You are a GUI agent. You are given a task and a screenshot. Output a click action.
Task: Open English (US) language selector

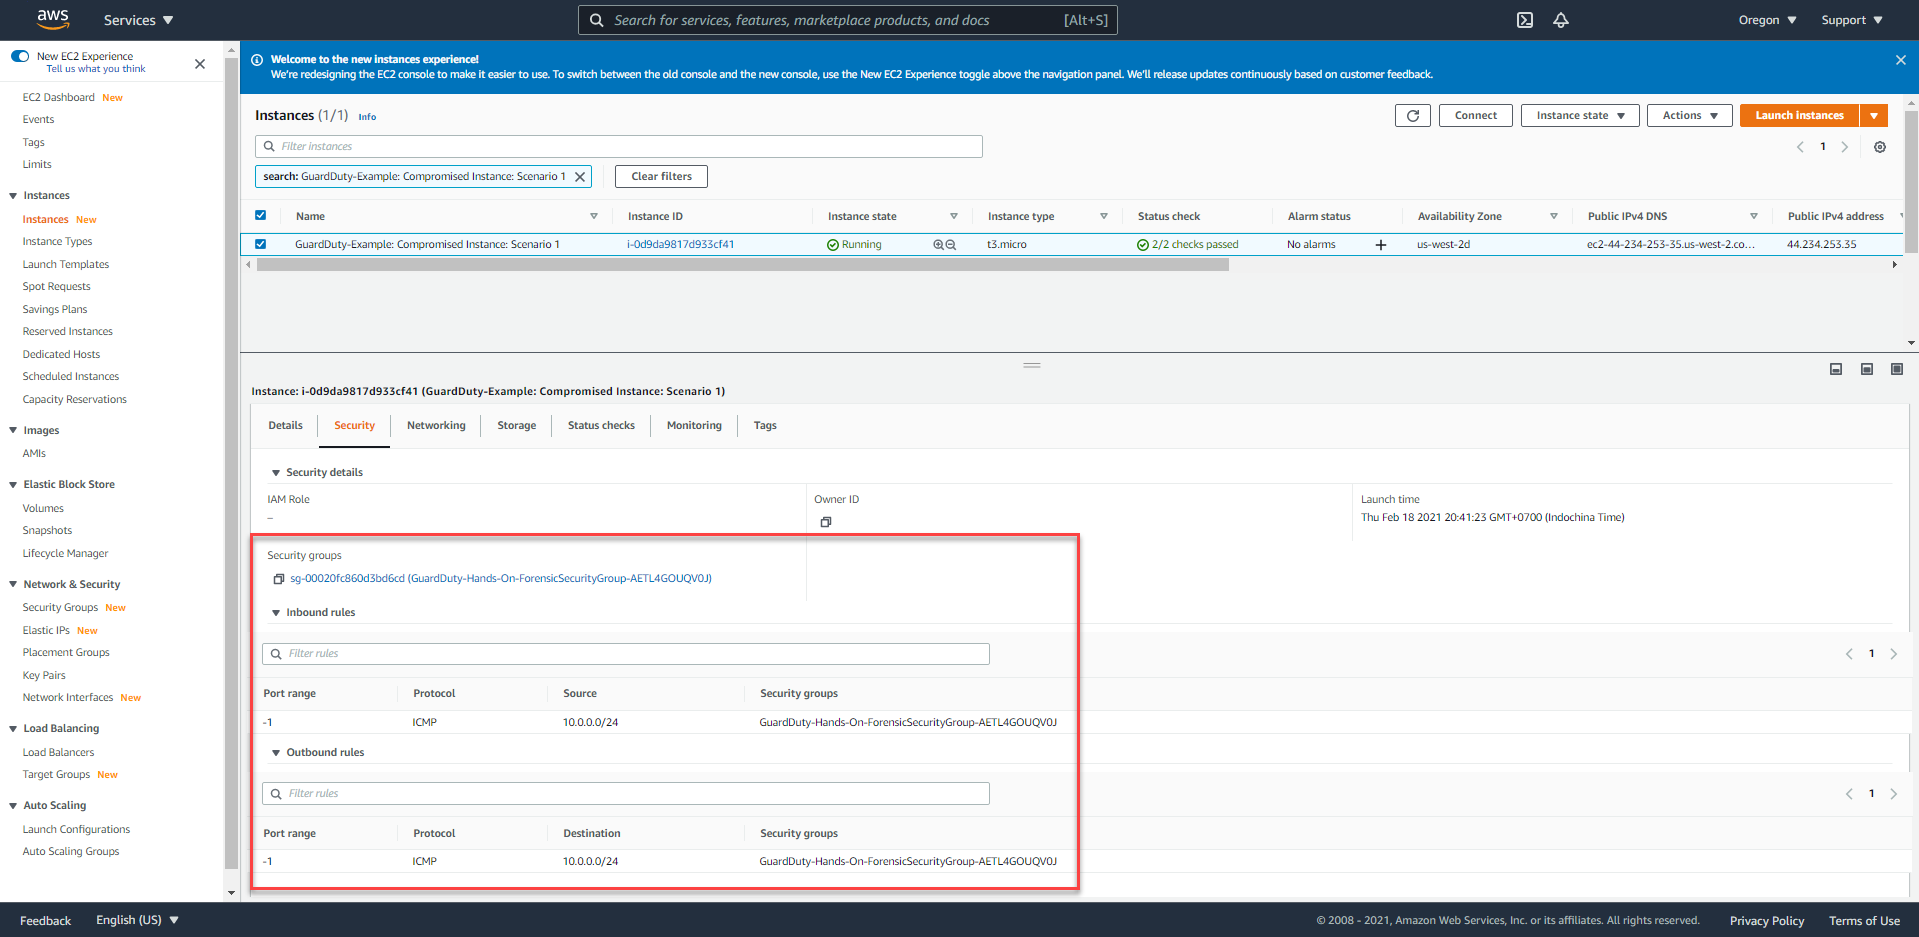137,920
